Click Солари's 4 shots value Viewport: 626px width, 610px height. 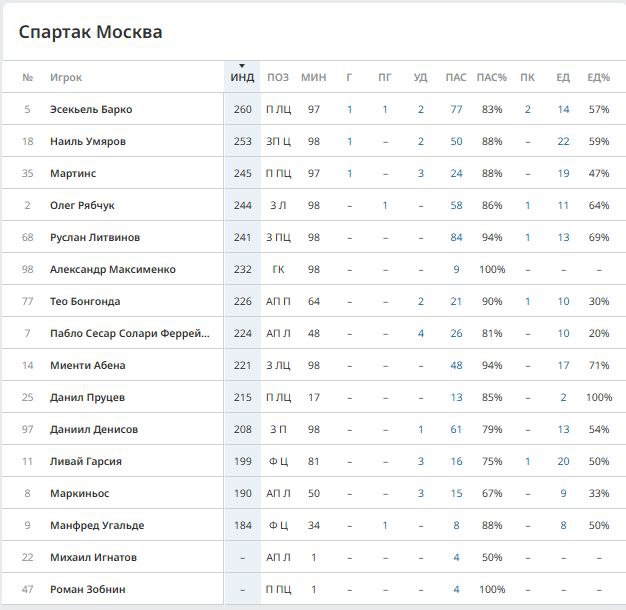click(x=421, y=333)
